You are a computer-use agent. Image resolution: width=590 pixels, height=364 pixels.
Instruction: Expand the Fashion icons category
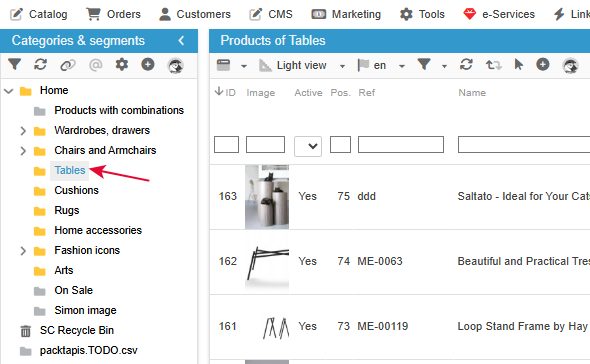point(23,251)
